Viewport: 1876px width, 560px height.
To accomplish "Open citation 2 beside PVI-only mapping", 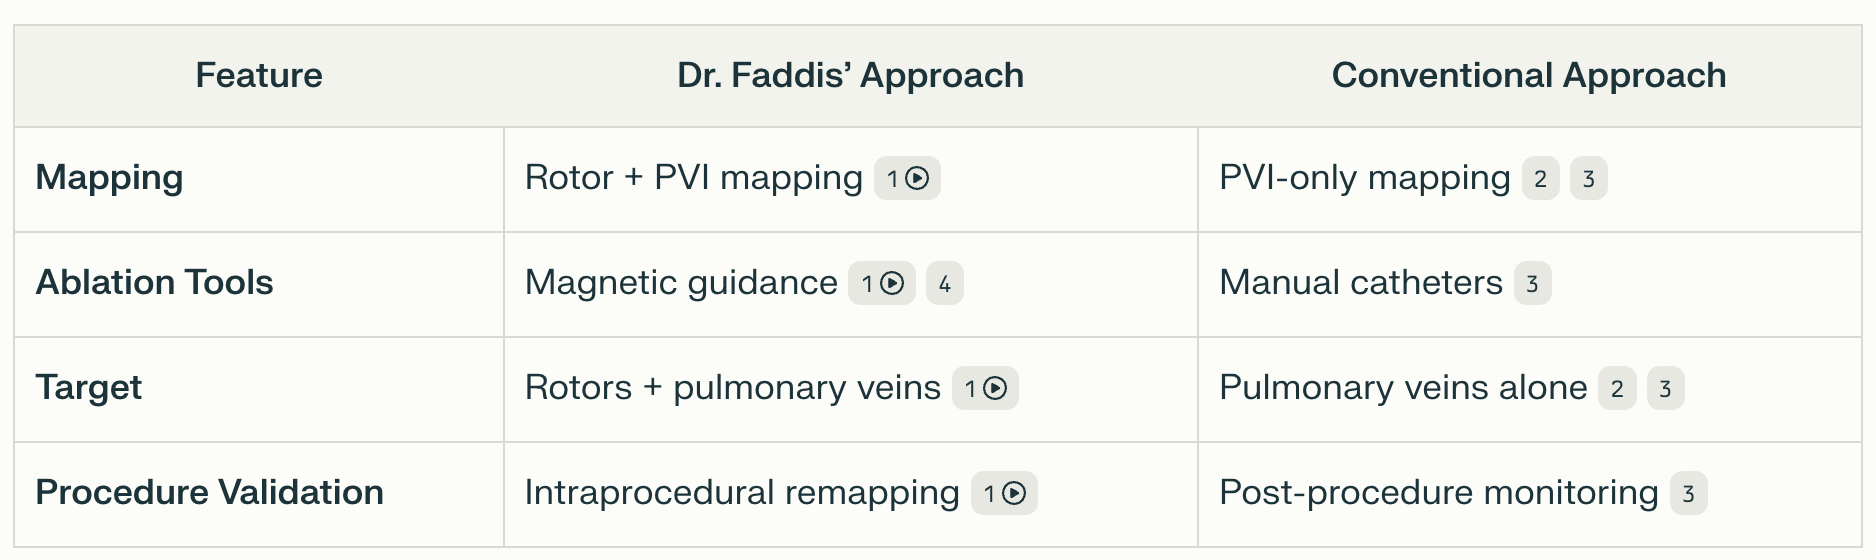I will pyautogui.click(x=1540, y=179).
